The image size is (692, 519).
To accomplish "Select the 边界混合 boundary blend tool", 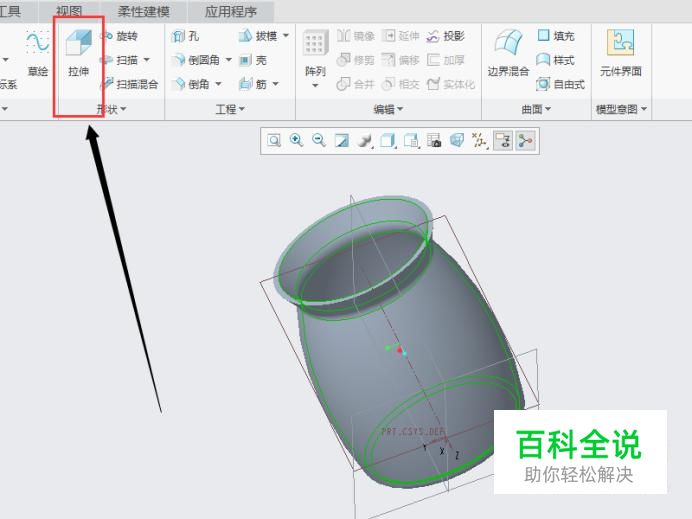I will click(x=508, y=53).
